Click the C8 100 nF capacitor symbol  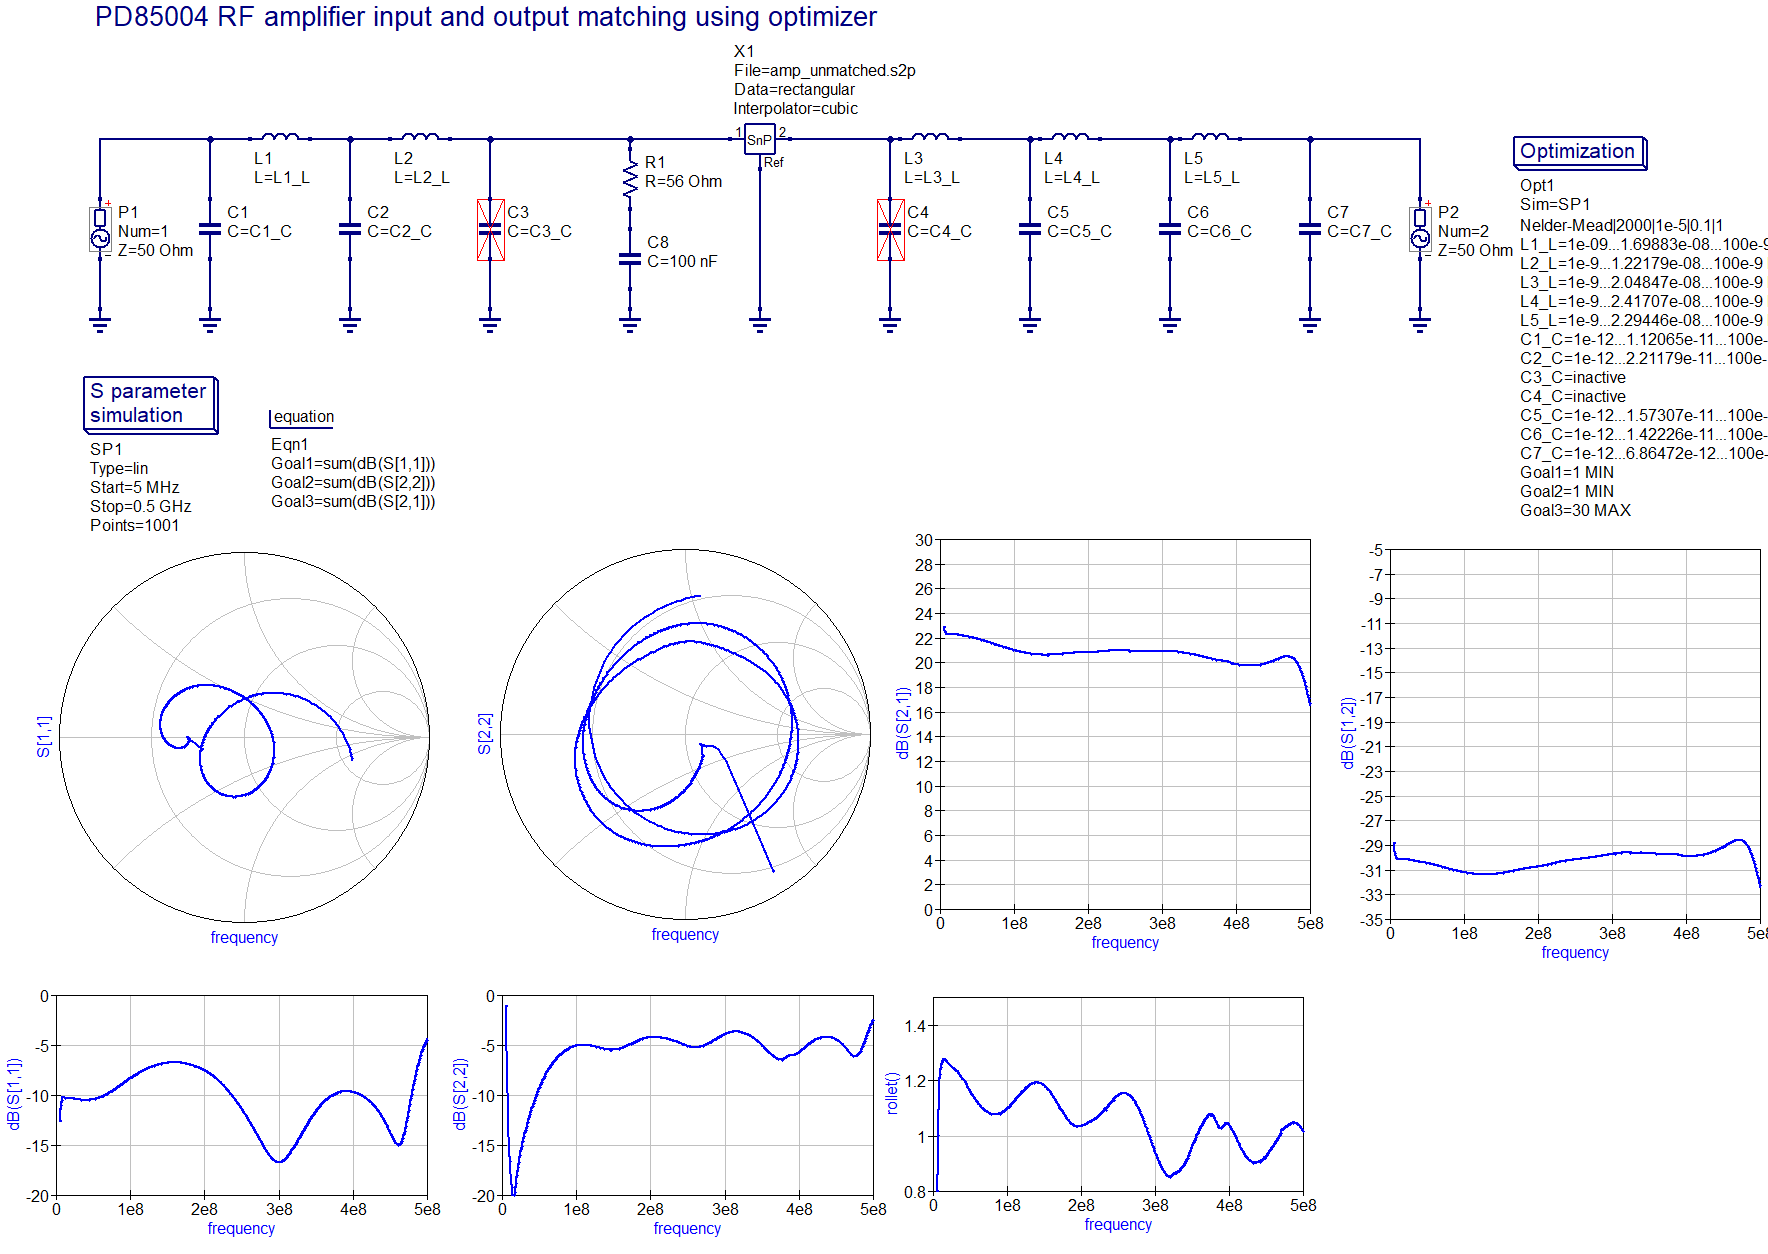[630, 259]
